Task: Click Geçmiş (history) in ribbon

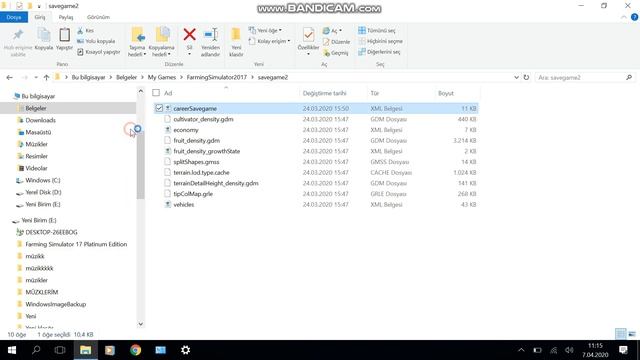Action: pyautogui.click(x=336, y=53)
